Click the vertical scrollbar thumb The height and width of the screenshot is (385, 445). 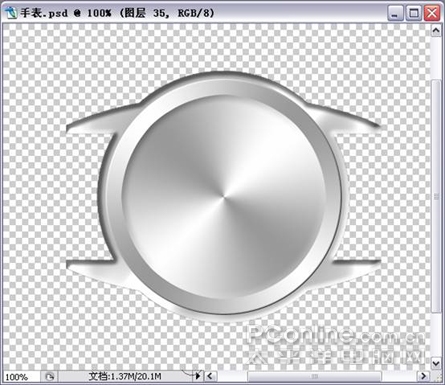point(436,196)
